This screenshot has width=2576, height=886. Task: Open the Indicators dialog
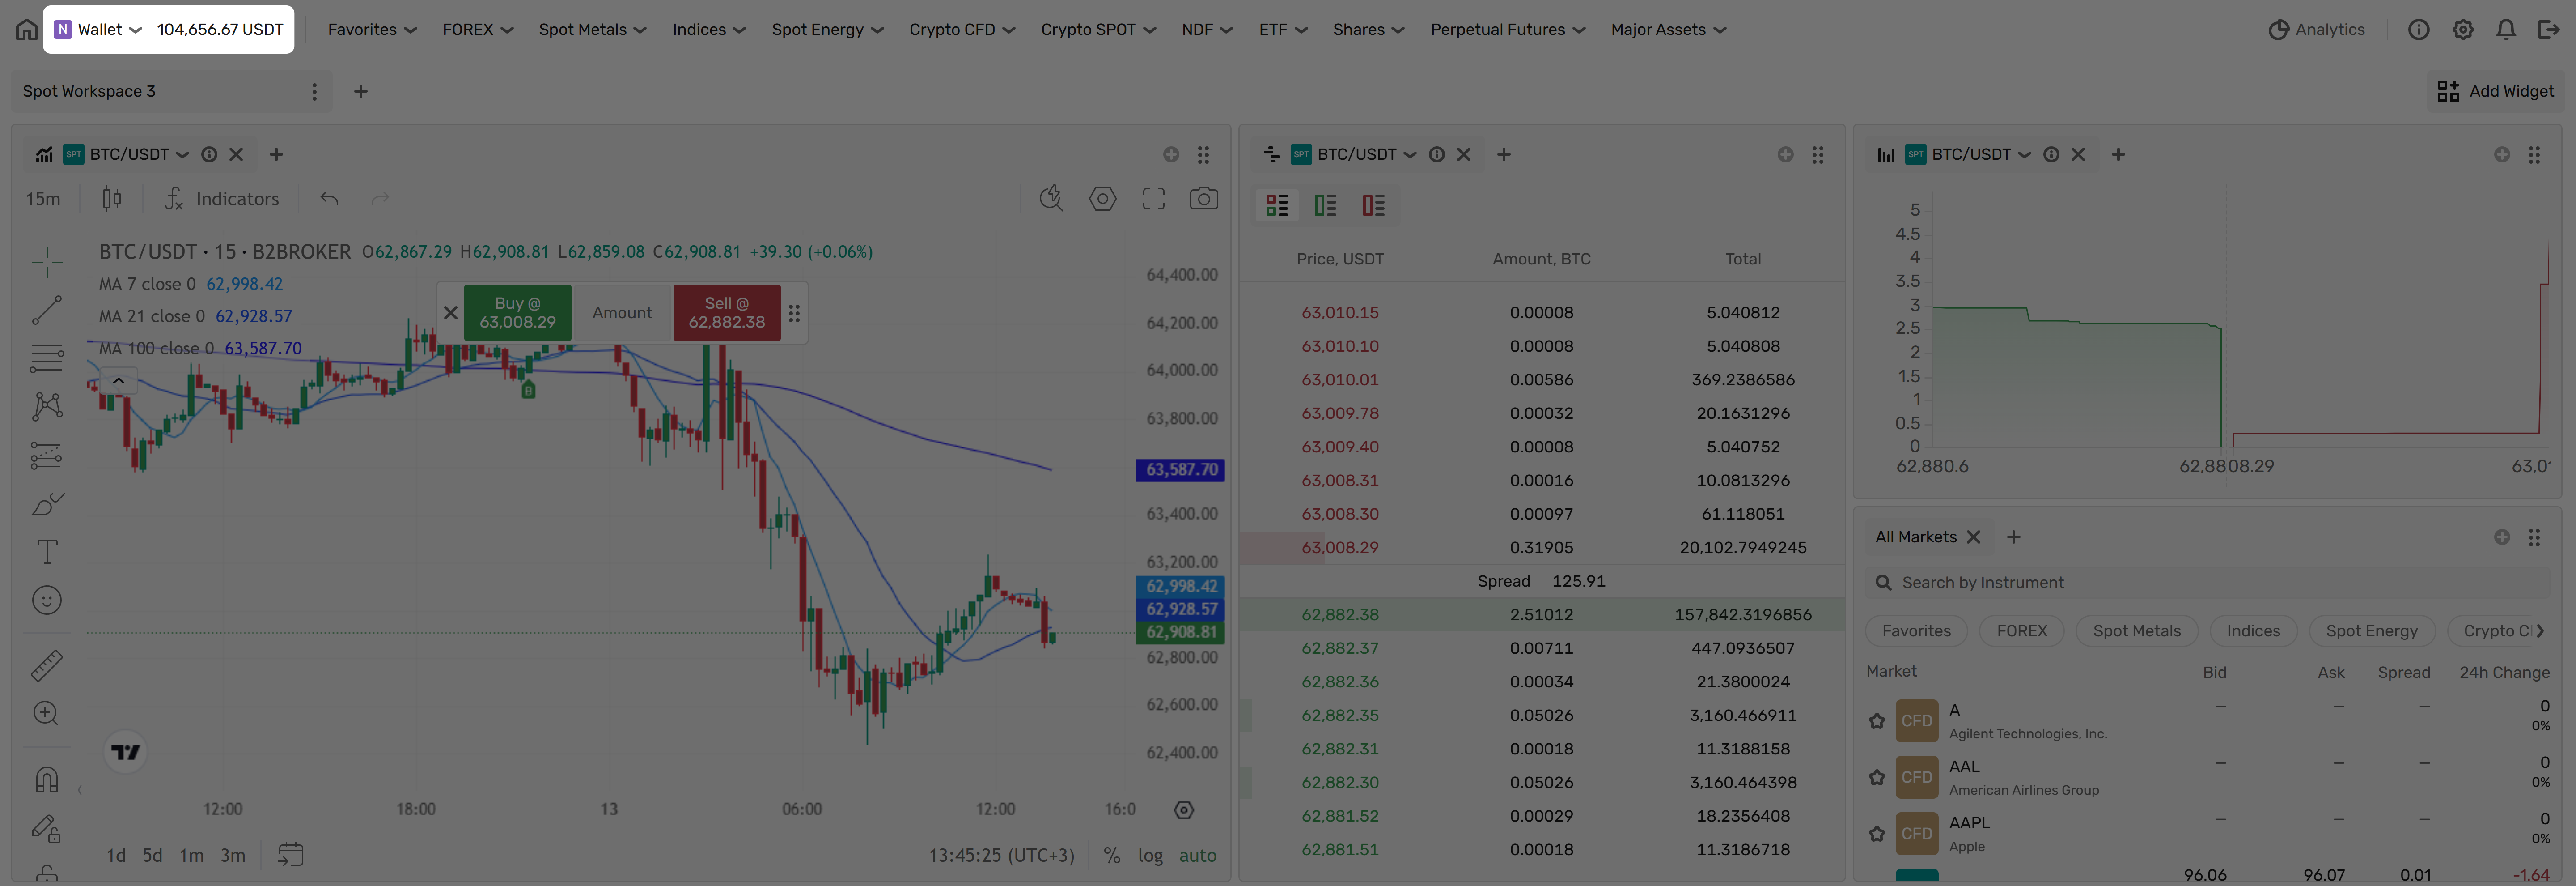(222, 199)
